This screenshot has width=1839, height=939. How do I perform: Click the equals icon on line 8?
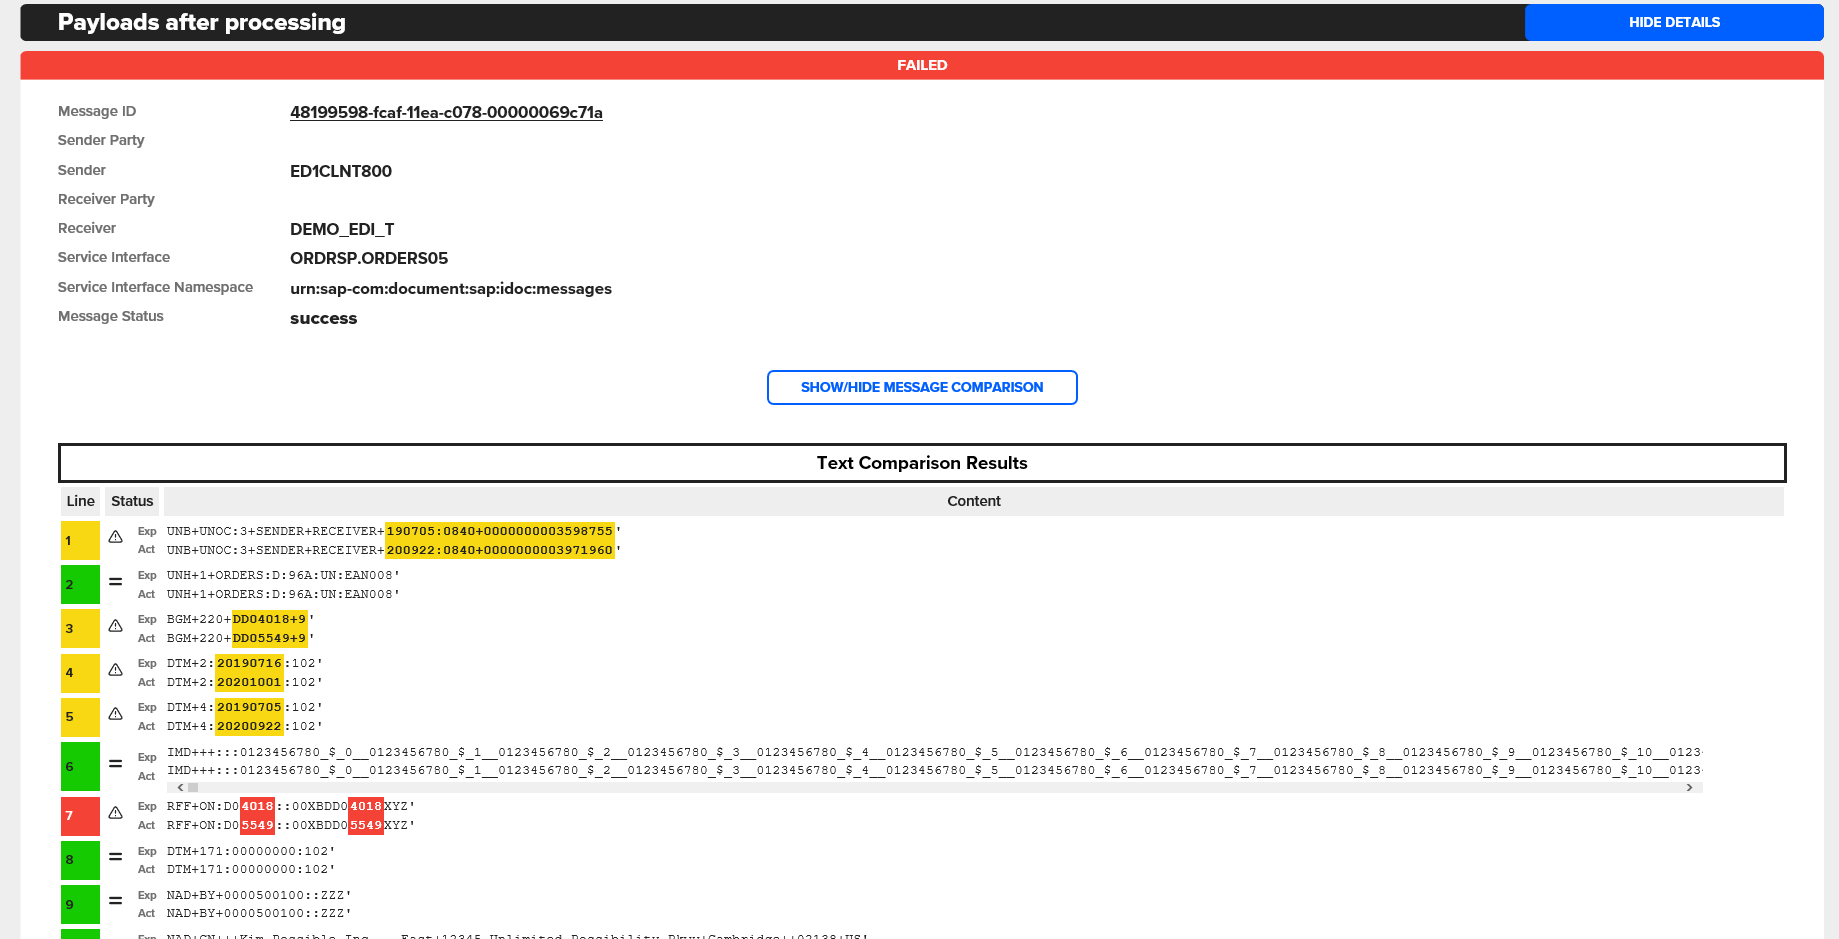point(116,857)
